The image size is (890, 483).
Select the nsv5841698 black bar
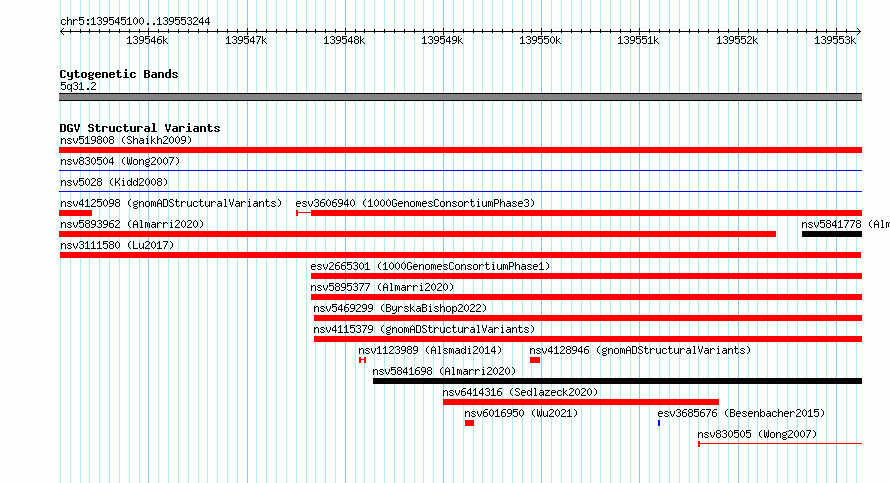618,381
